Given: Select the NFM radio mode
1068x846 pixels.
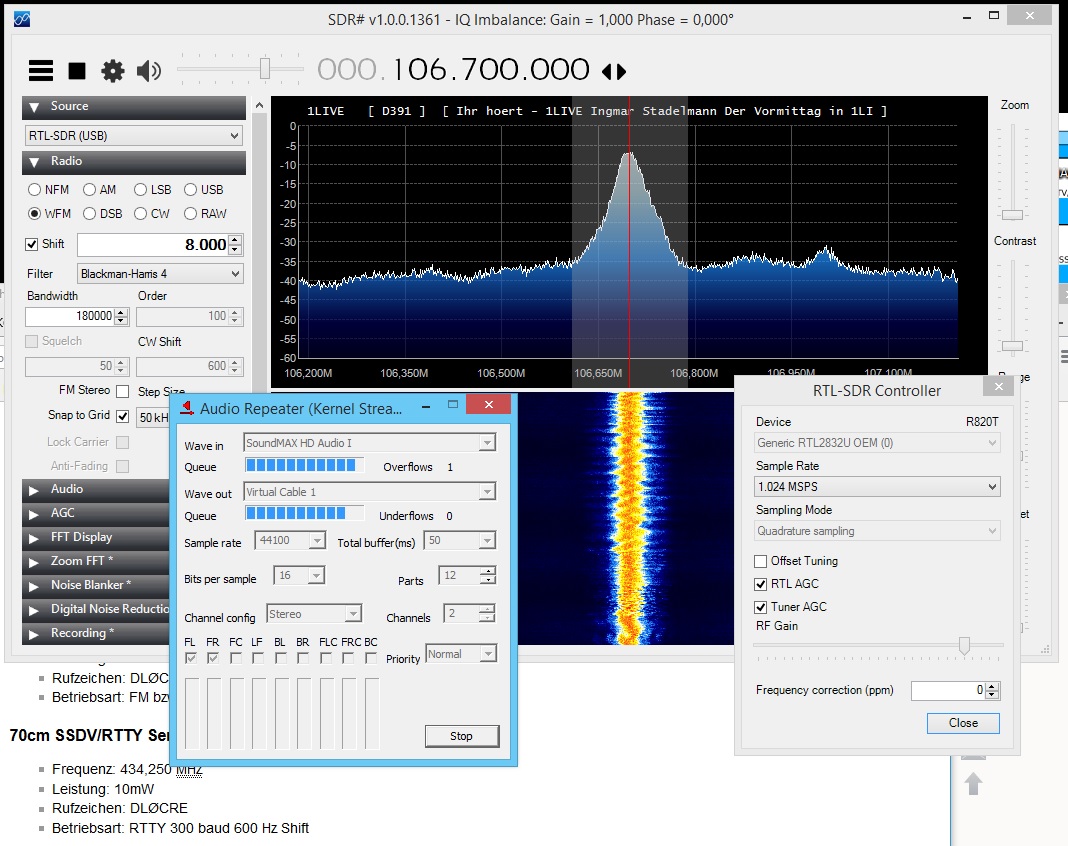Looking at the screenshot, I should tap(35, 189).
